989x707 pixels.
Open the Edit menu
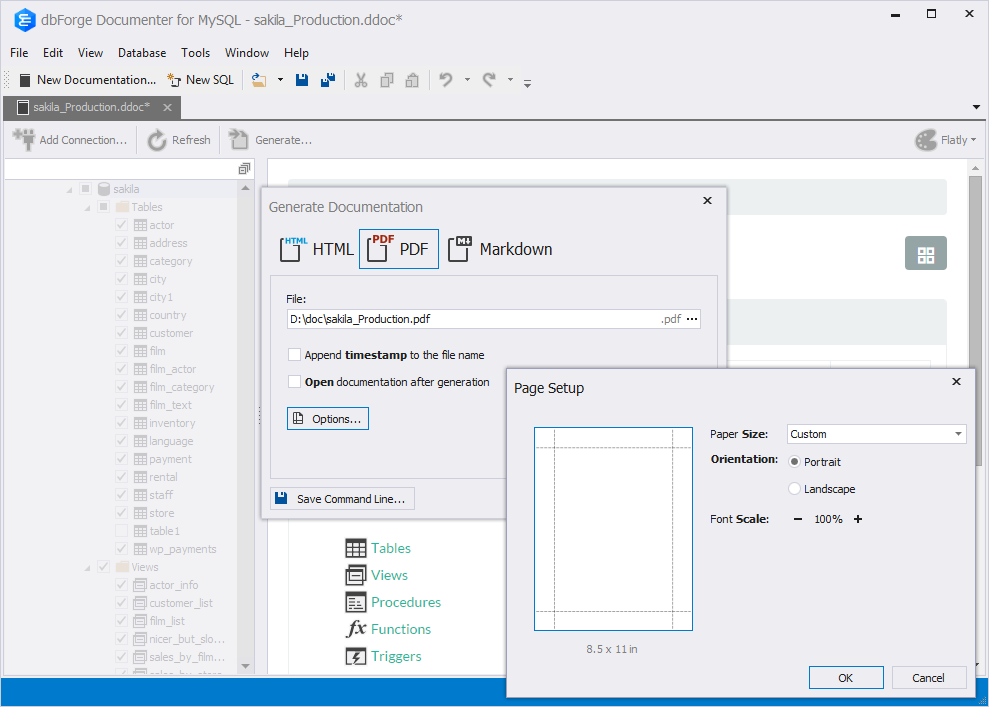point(53,53)
